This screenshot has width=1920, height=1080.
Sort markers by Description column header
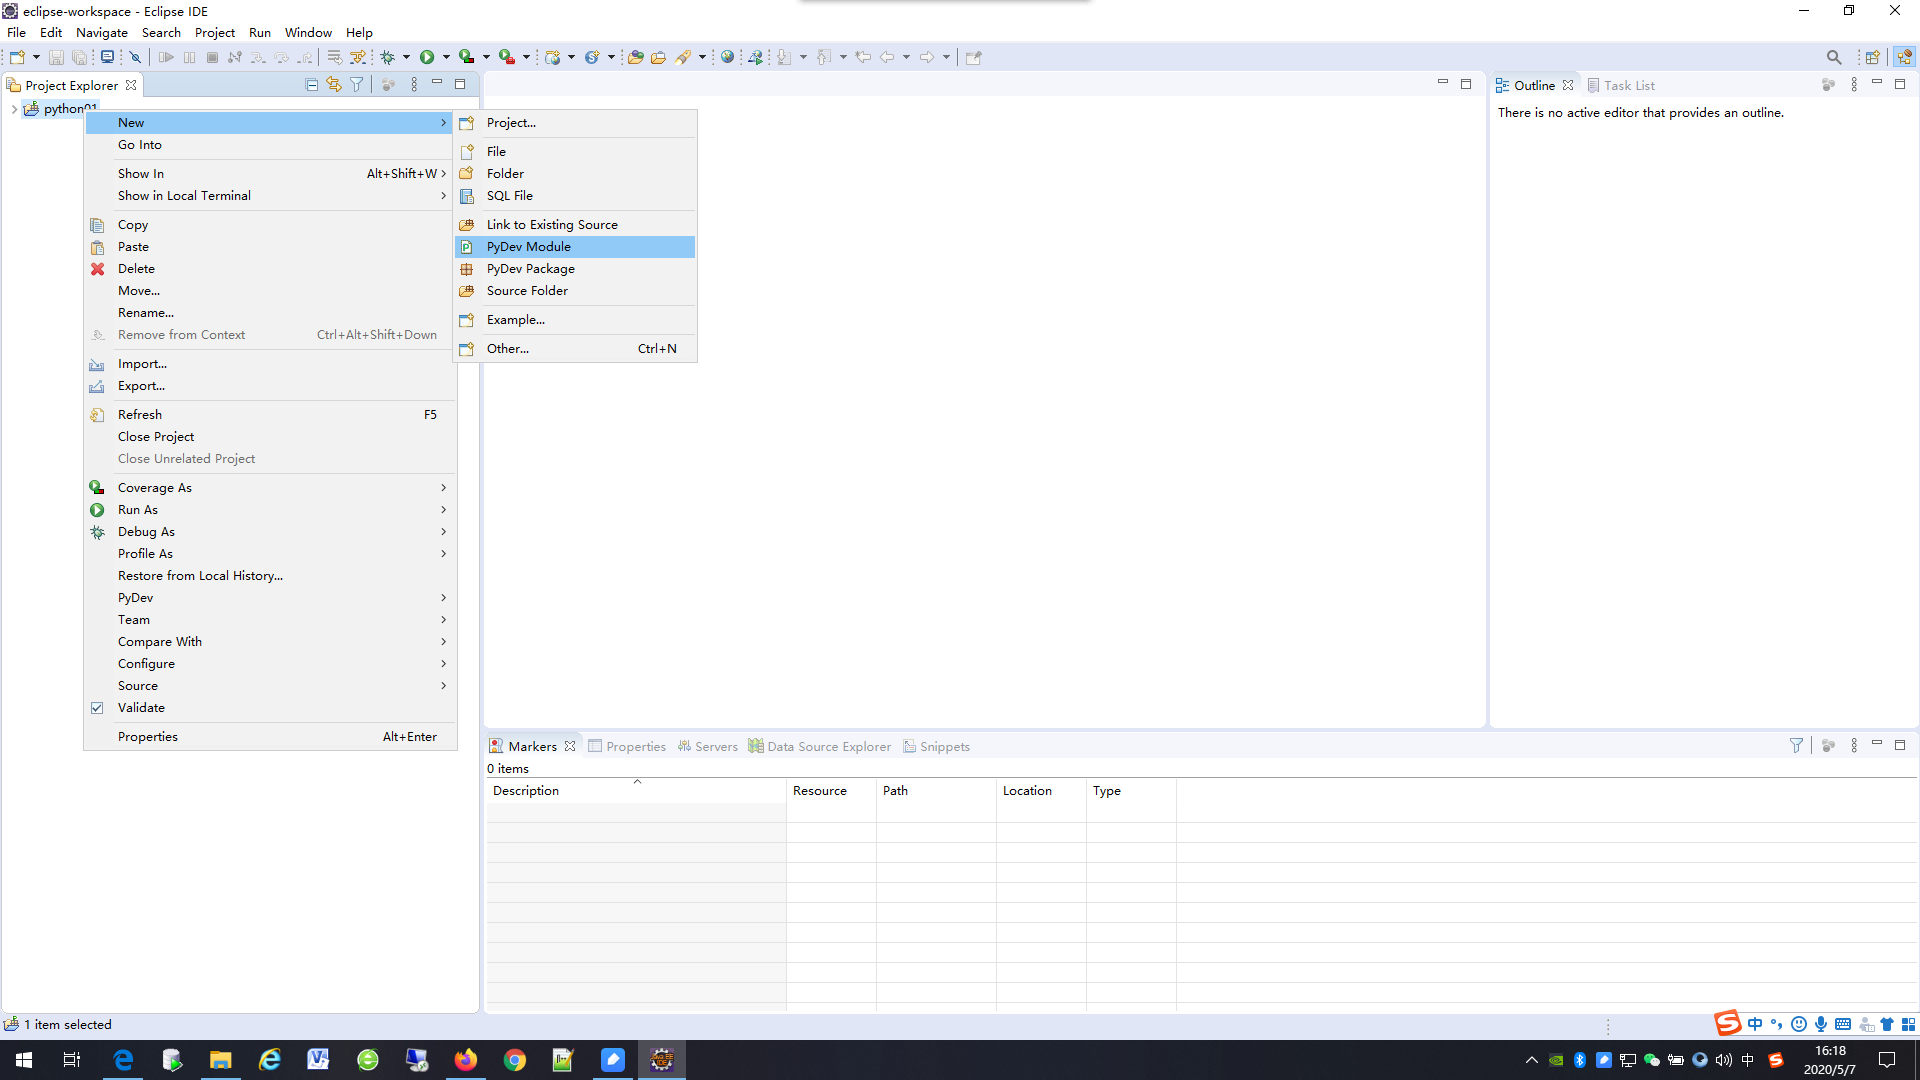526,791
